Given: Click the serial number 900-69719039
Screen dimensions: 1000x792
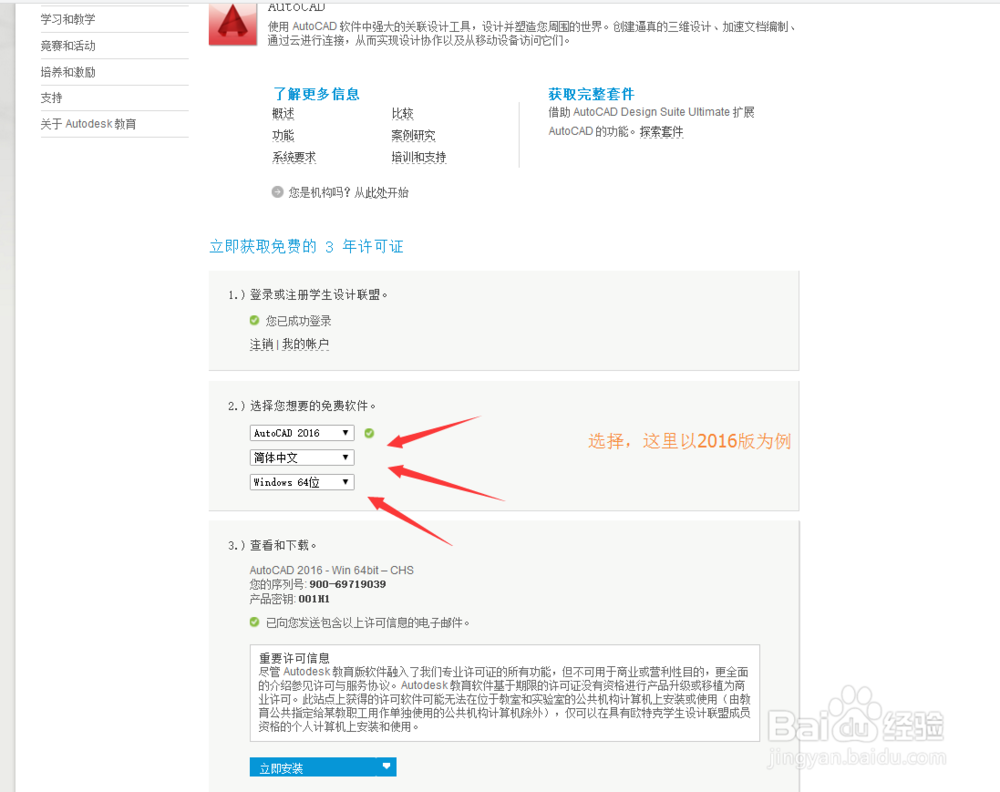Looking at the screenshot, I should 348,584.
